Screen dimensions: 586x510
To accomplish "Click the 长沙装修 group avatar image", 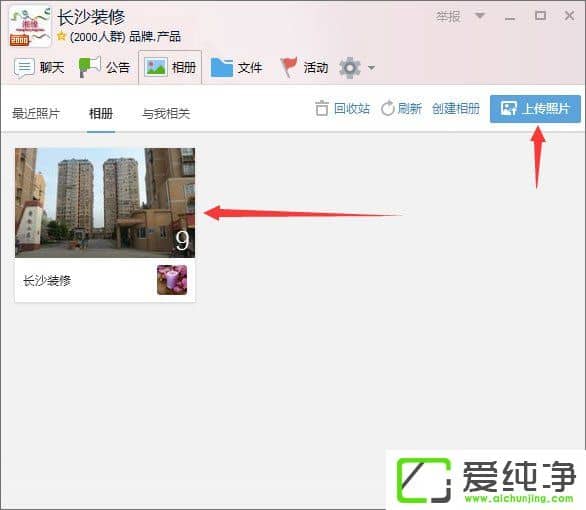I will [x=30, y=26].
